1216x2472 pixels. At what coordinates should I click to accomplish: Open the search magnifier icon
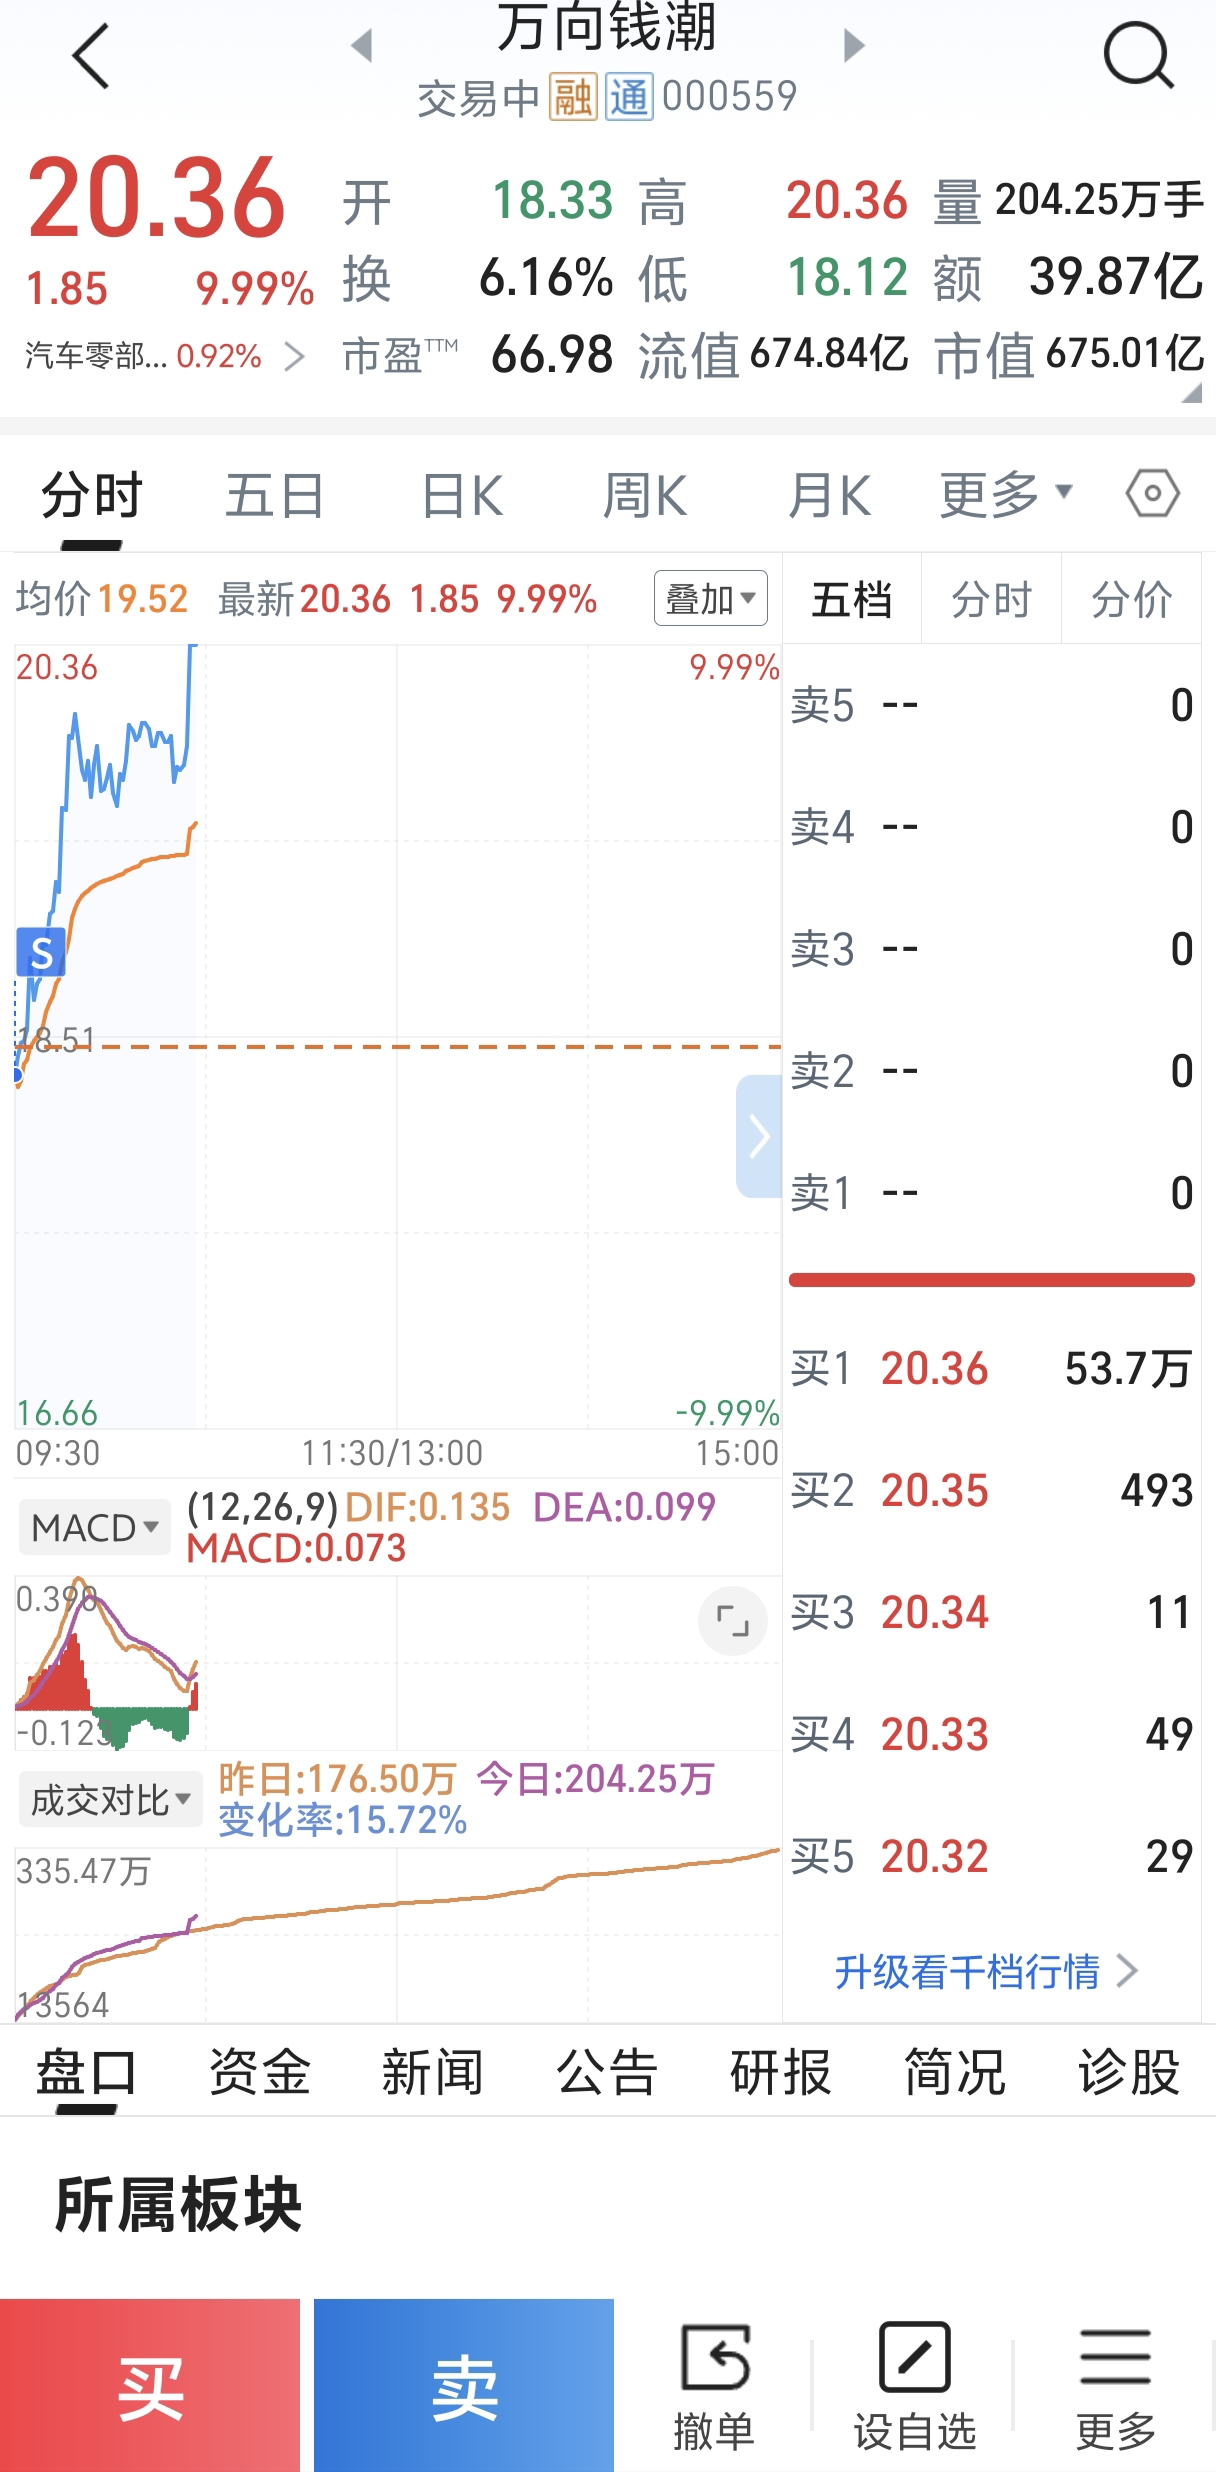[1138, 56]
